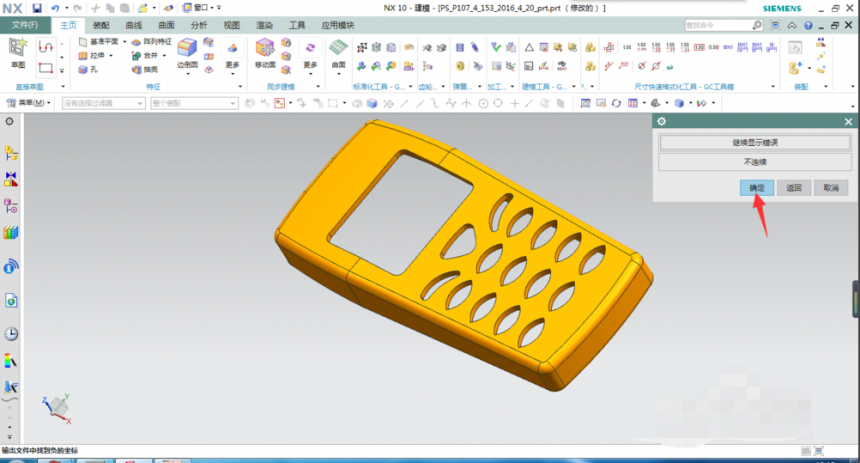Click the Shell (抽壳) tool

click(145, 70)
